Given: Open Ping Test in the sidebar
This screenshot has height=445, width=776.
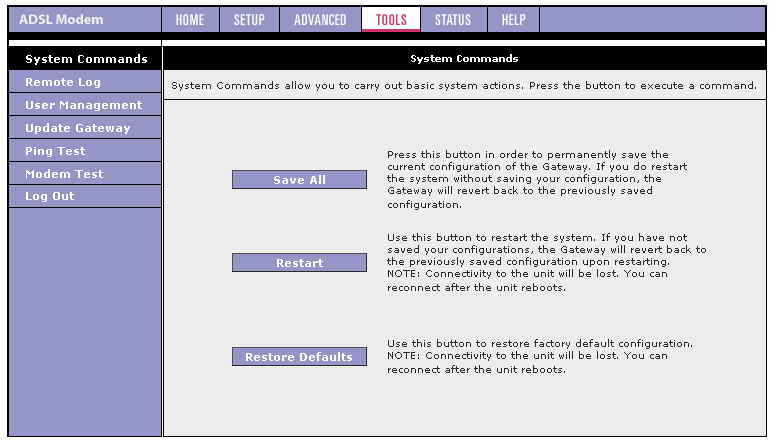Looking at the screenshot, I should [85, 151].
